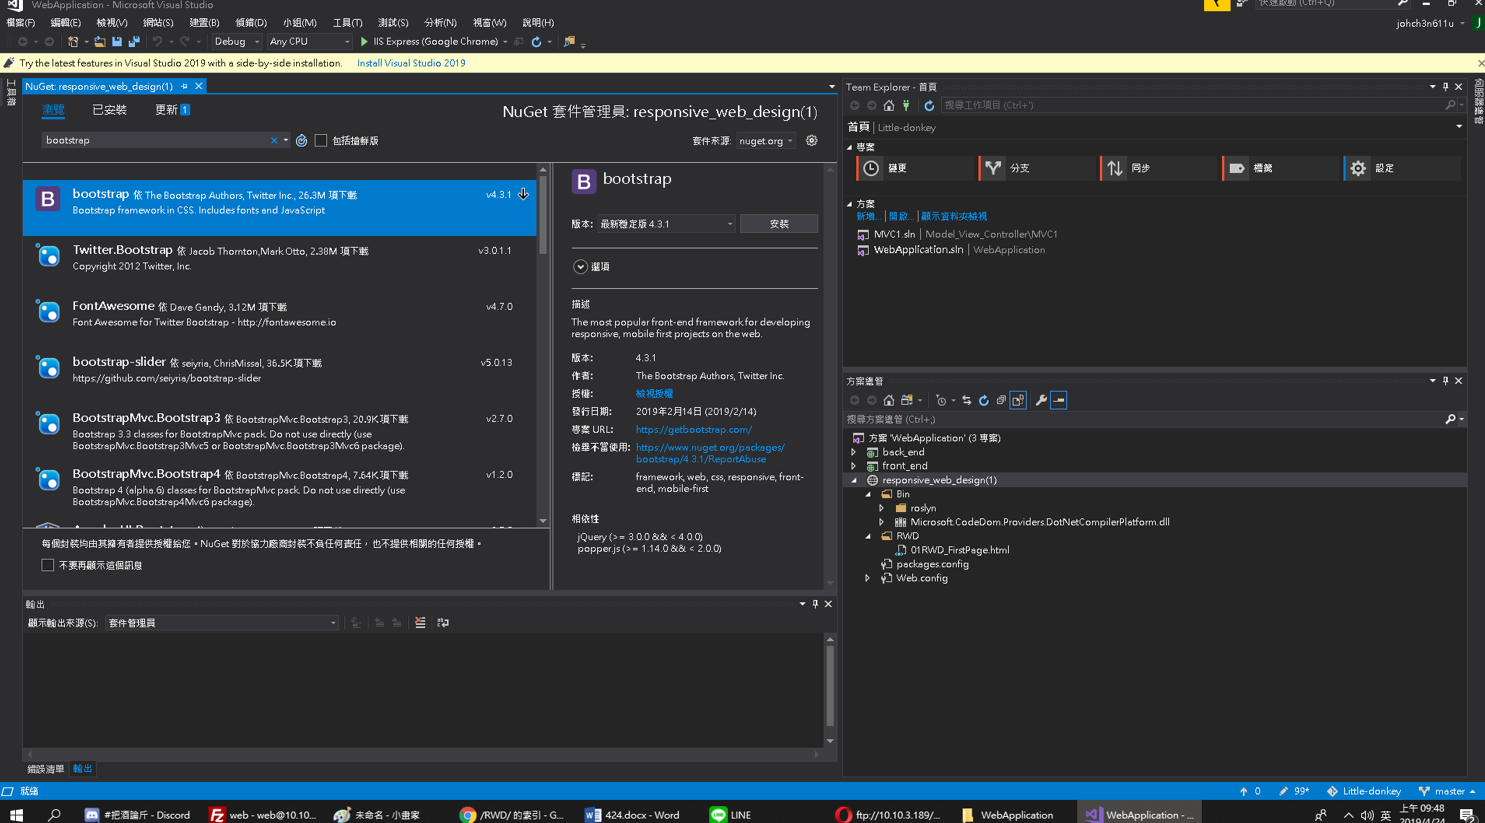The width and height of the screenshot is (1485, 823).
Task: Click the 檢視授權 (view license) link
Action: click(x=655, y=394)
